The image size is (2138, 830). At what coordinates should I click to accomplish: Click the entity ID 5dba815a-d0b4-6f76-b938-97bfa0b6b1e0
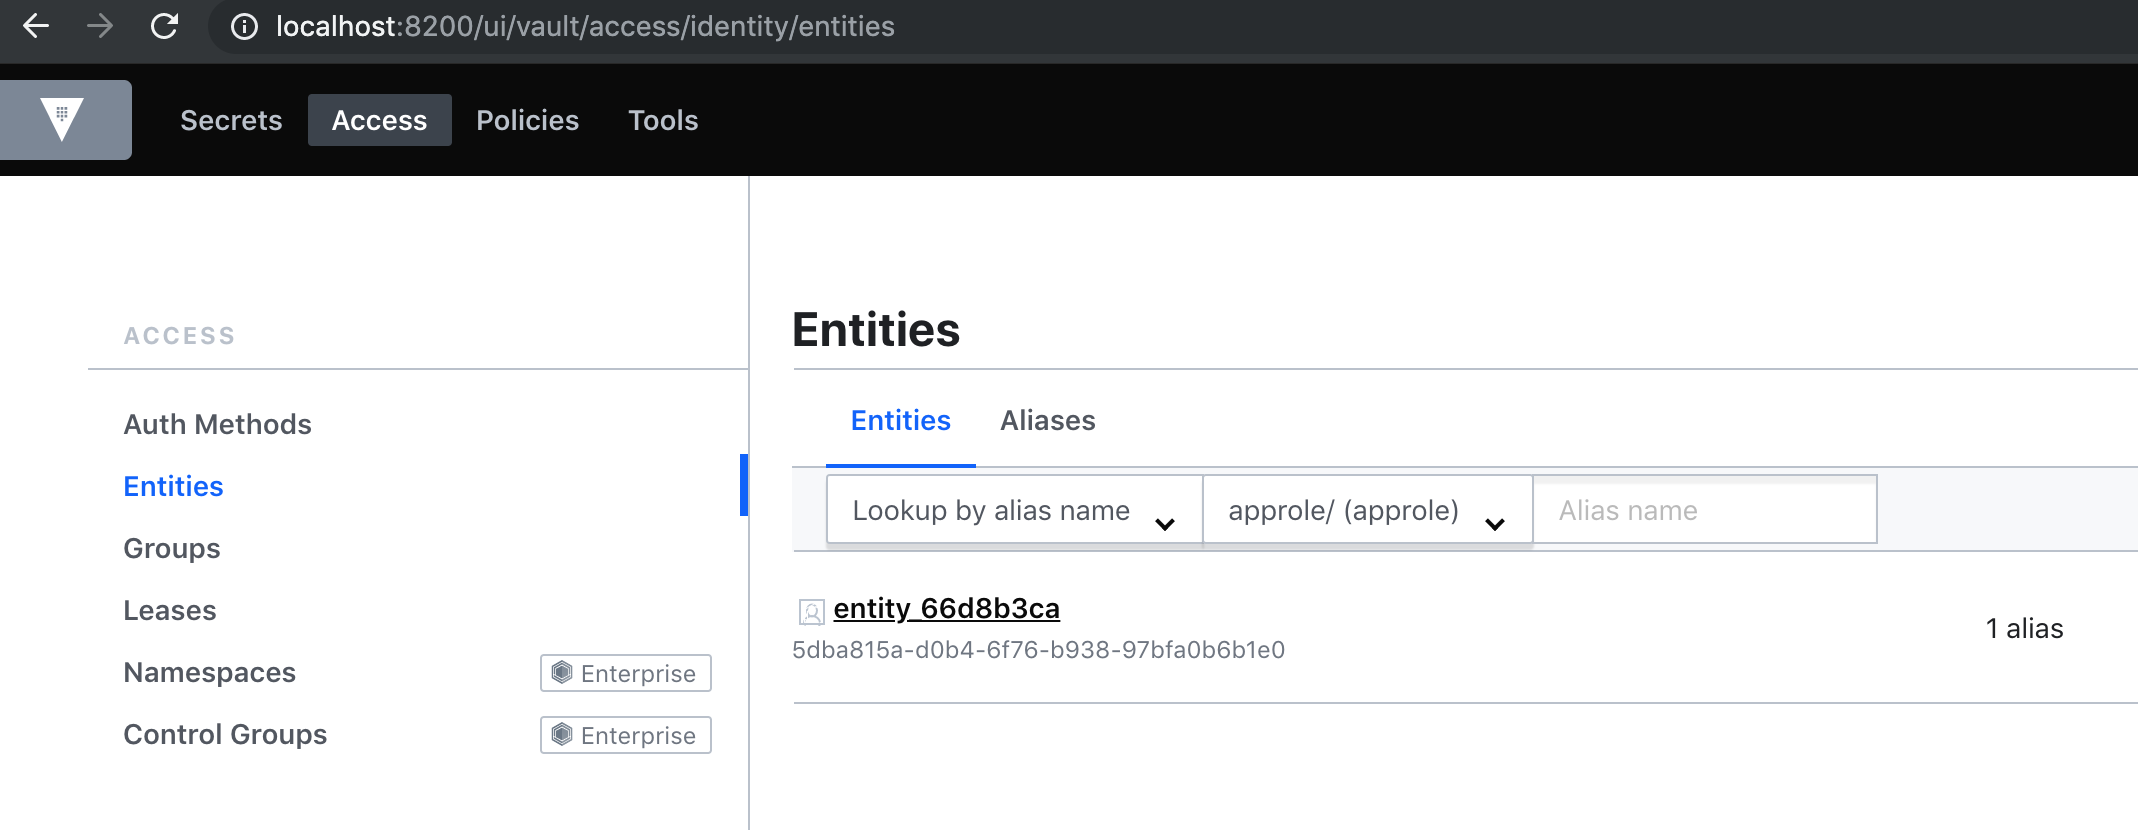coord(1038,650)
